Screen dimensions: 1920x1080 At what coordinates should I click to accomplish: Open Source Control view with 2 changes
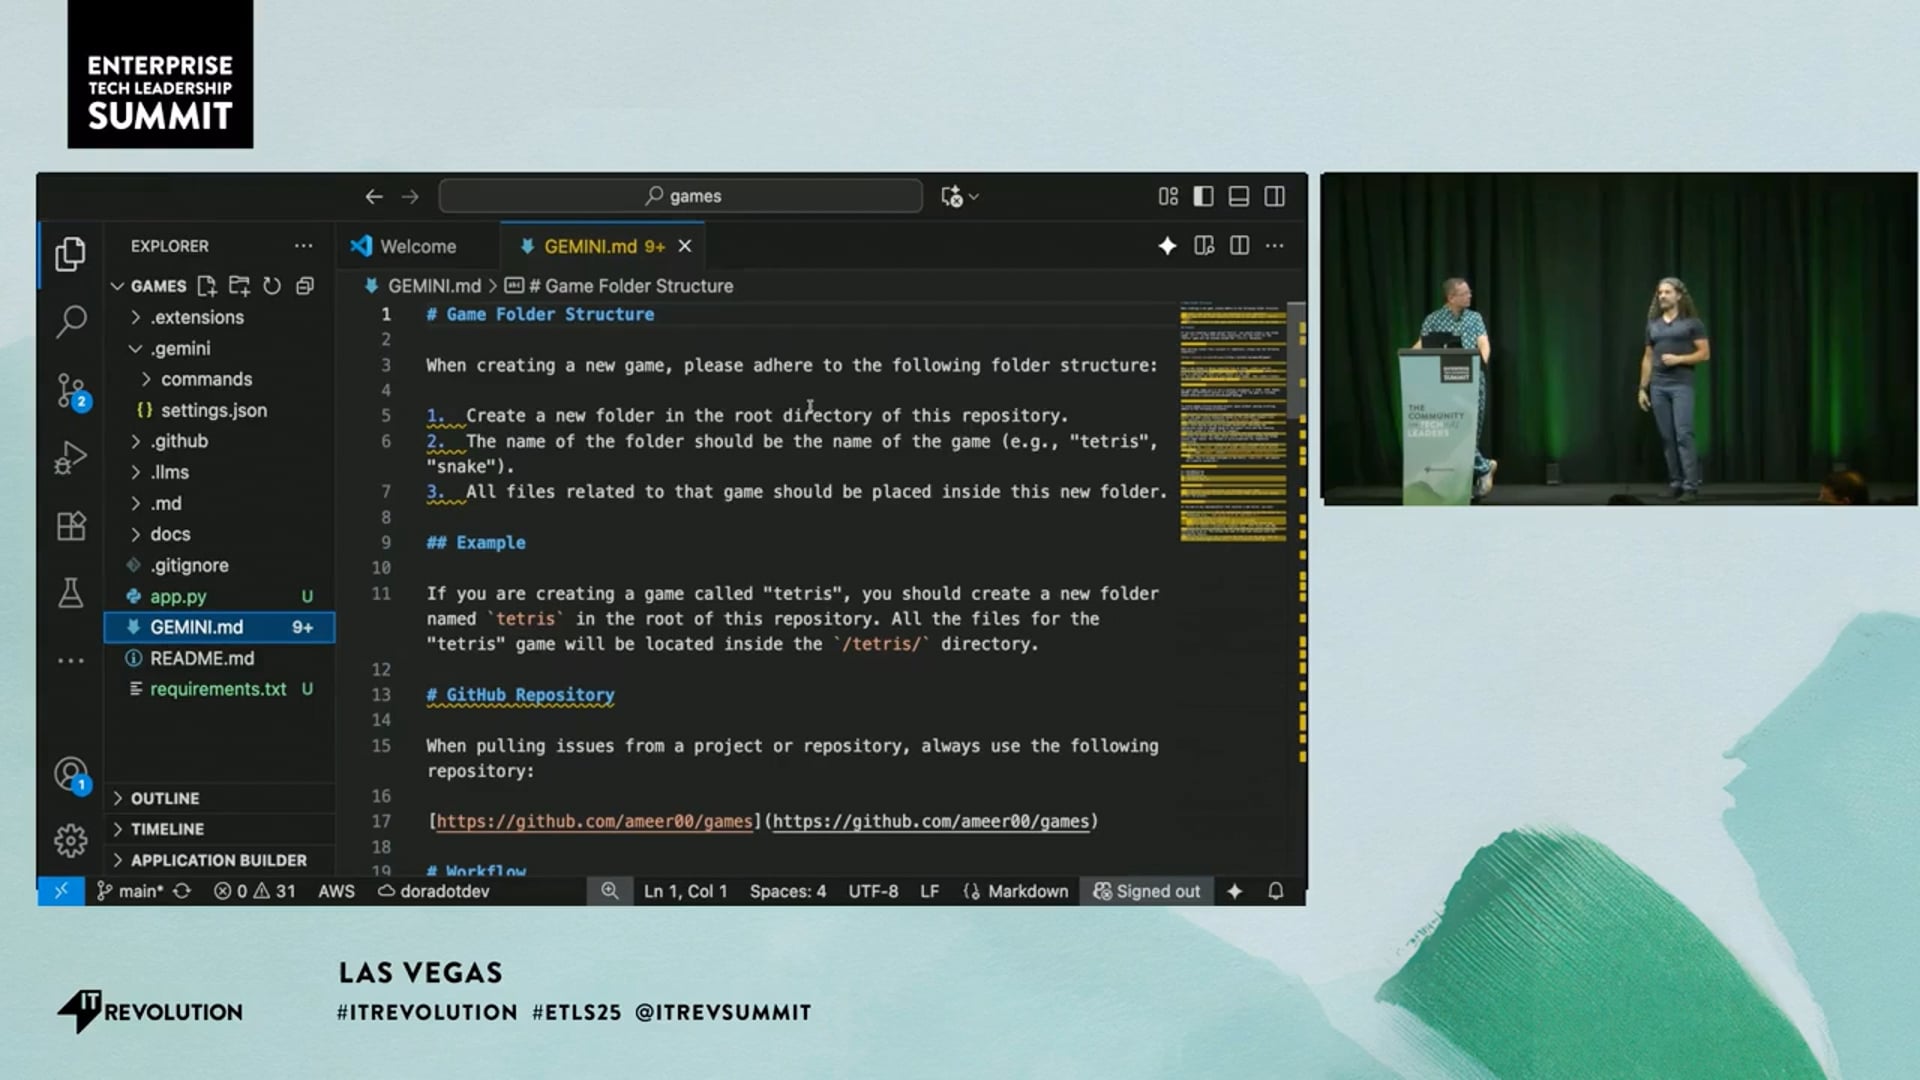coord(71,391)
